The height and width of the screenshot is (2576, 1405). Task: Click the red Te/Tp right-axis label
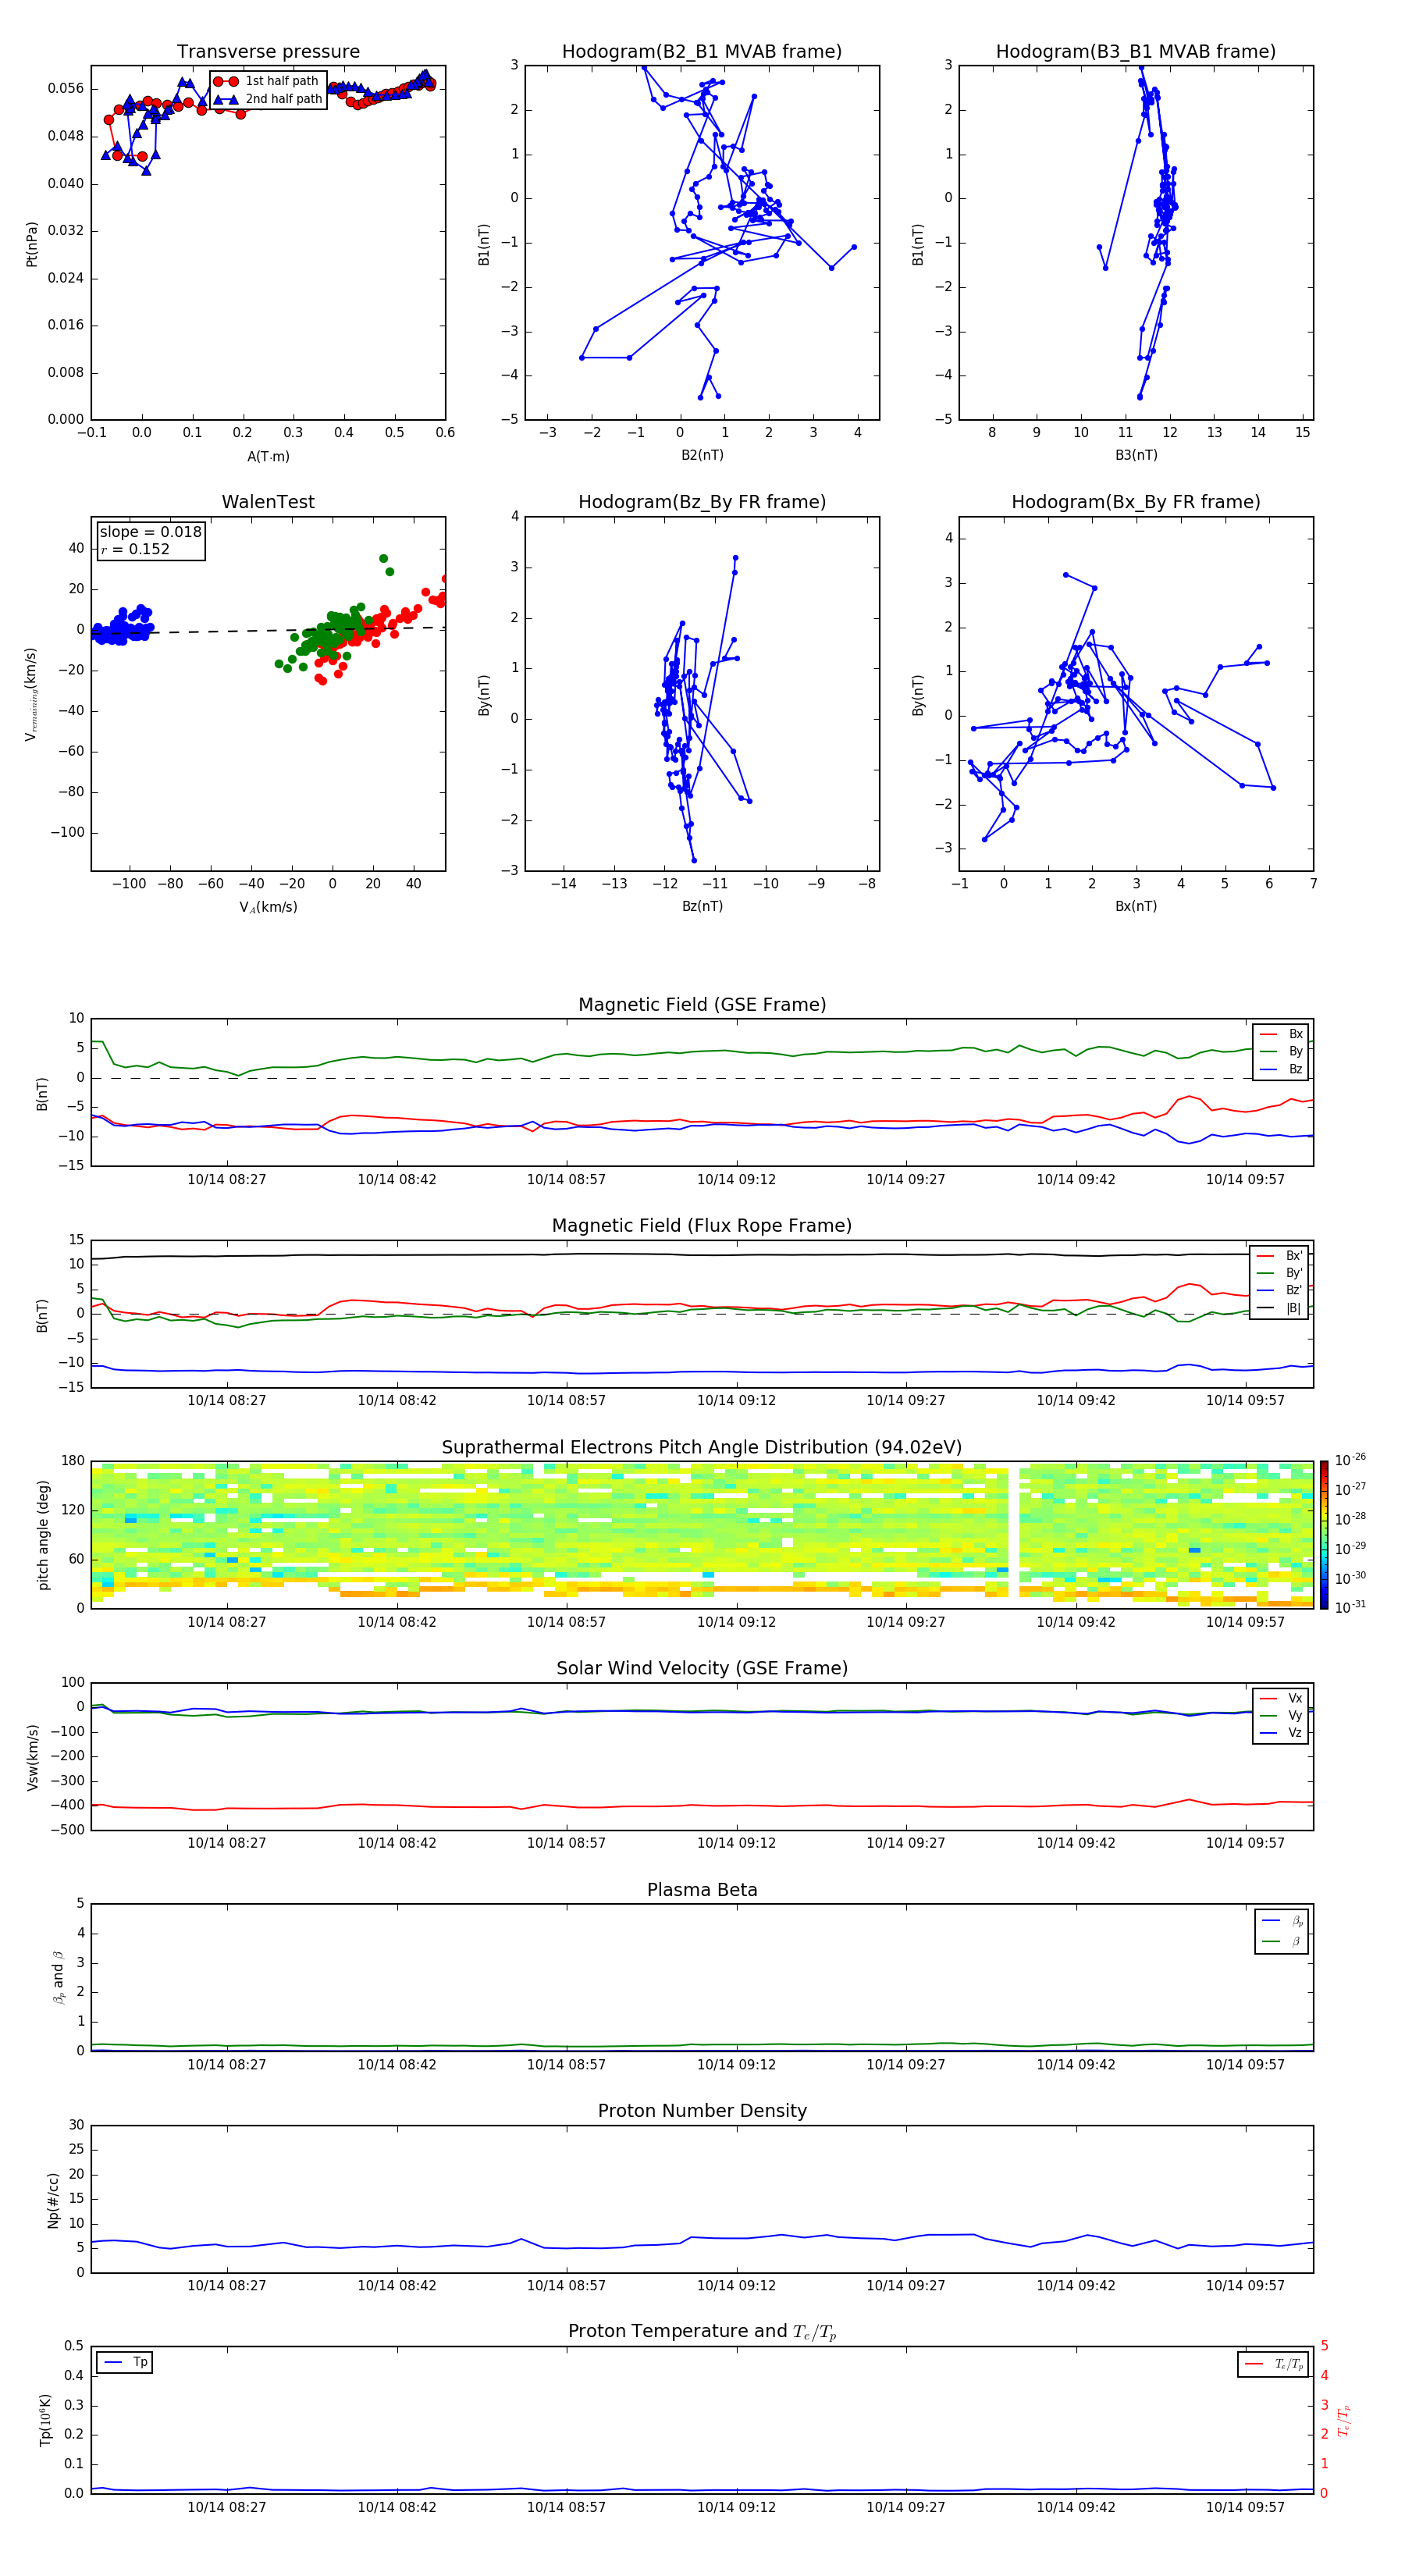coord(1344,2420)
